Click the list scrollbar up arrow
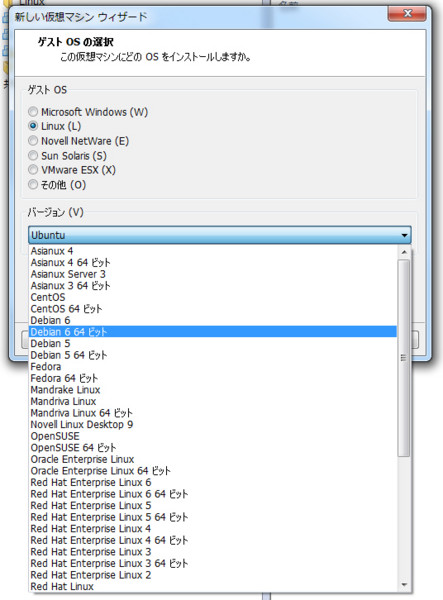Screen dimensions: 443x600 pyautogui.click(x=404, y=252)
